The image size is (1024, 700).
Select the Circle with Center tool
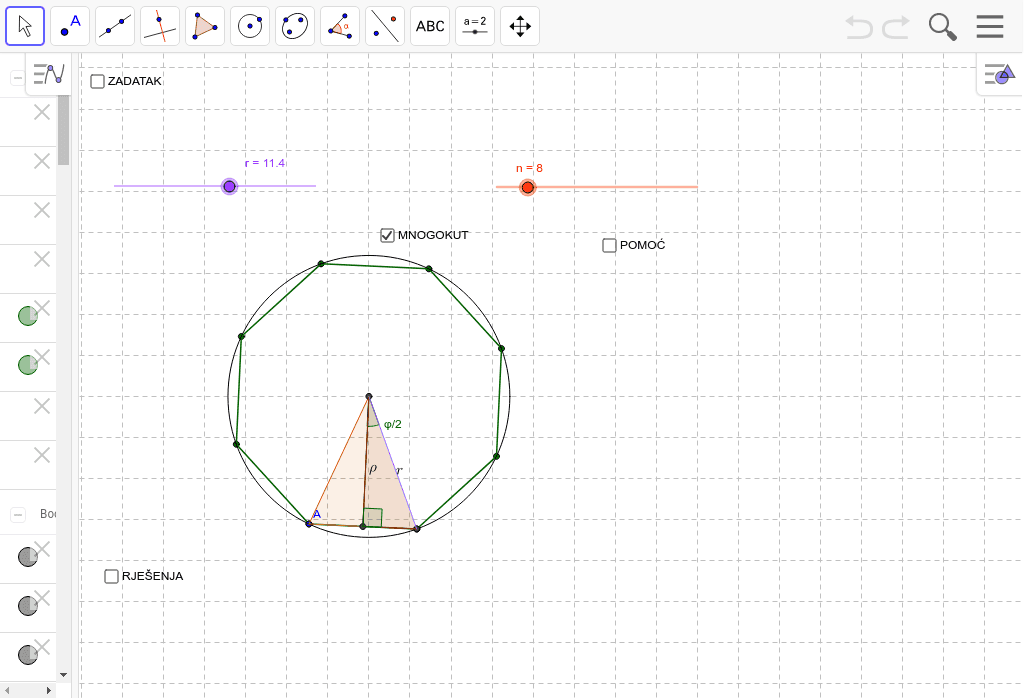click(249, 25)
